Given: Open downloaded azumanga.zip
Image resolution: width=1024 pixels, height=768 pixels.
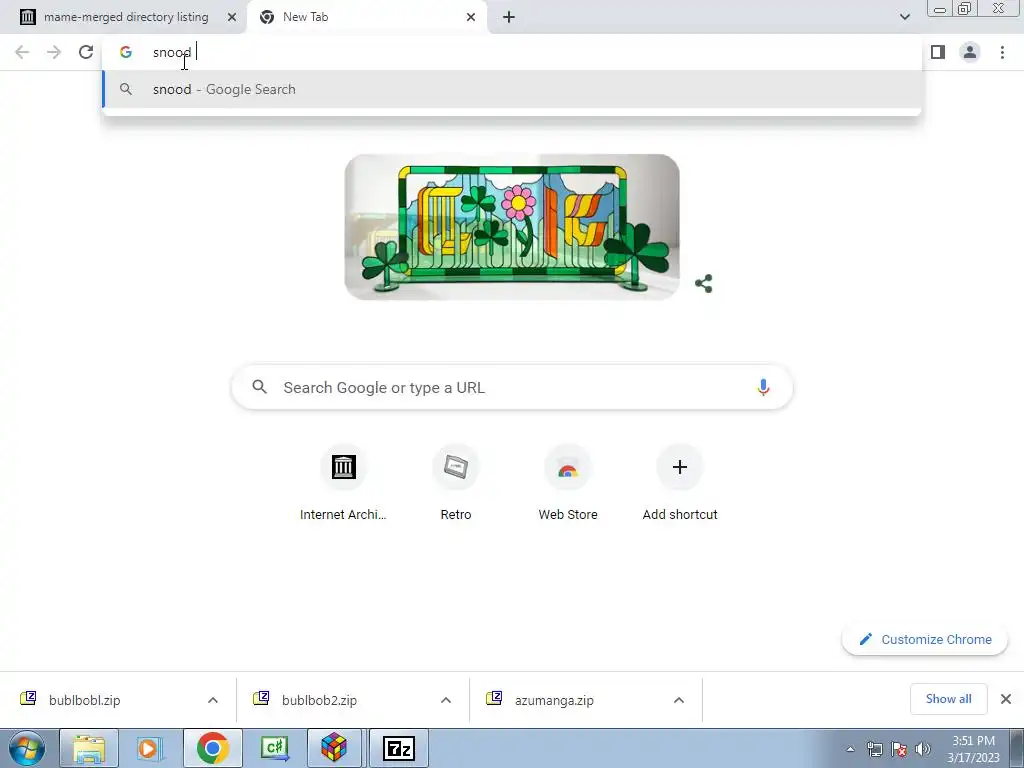Looking at the screenshot, I should 554,700.
